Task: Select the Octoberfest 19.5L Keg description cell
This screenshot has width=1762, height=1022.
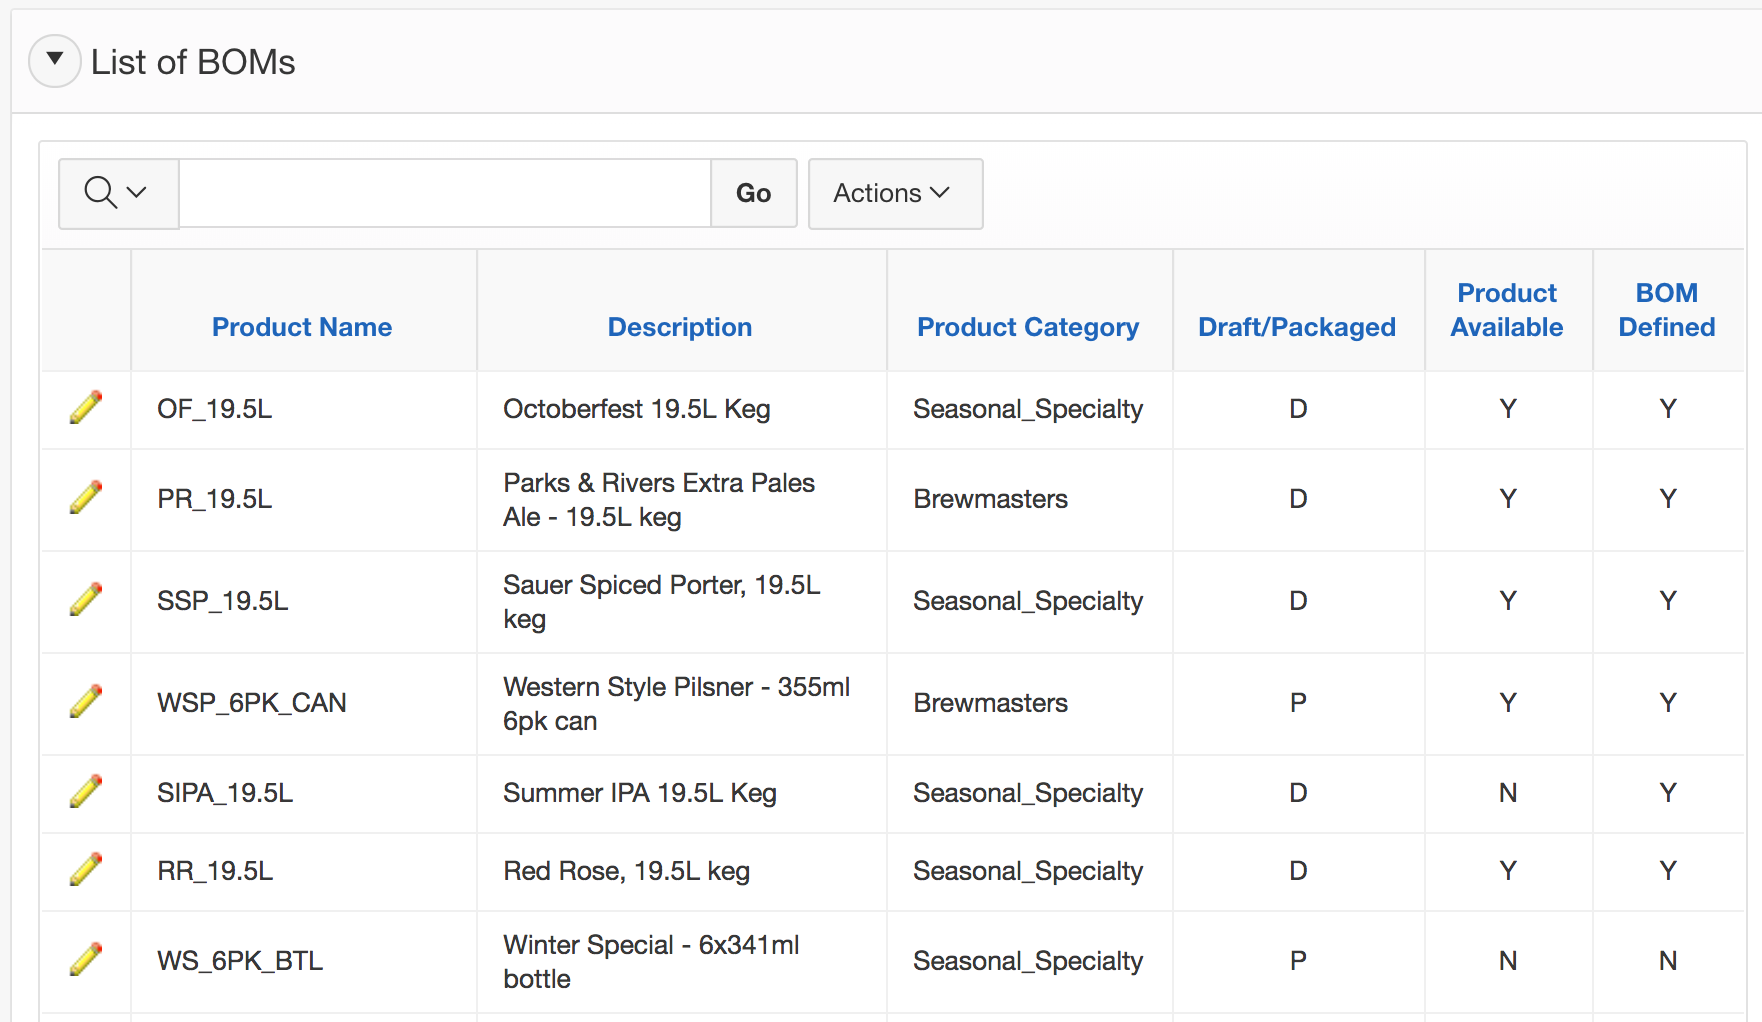Action: [x=636, y=409]
